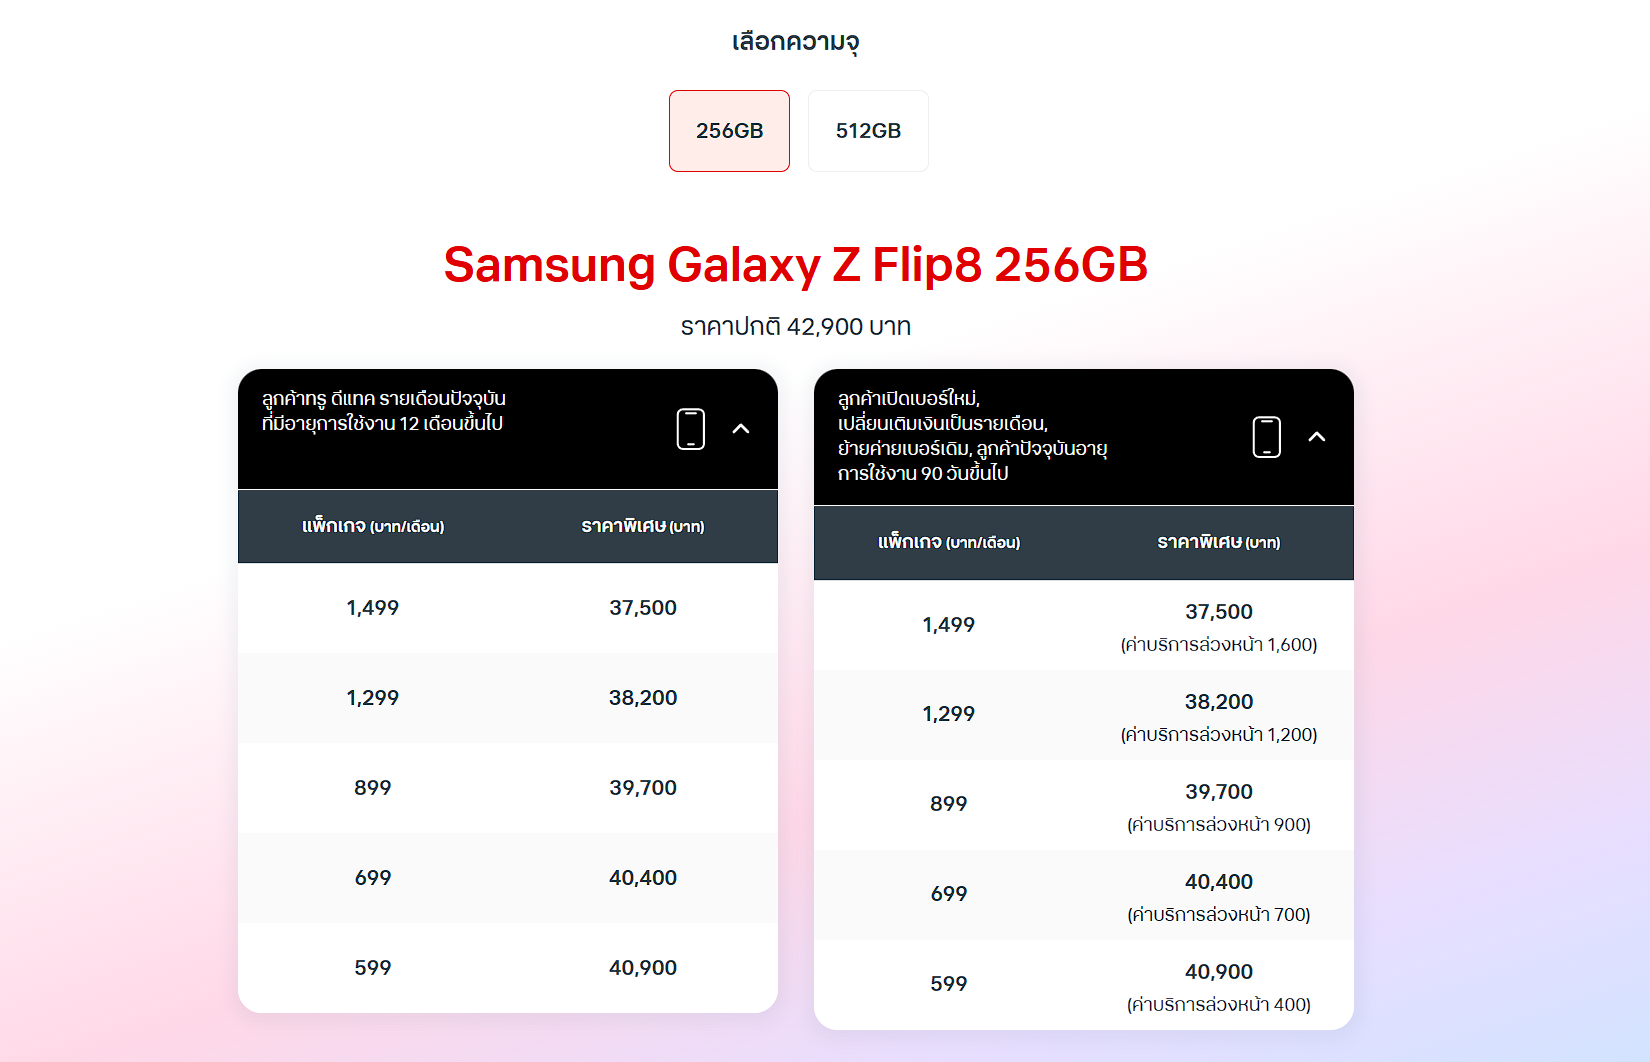Viewport: 1650px width, 1062px height.
Task: Collapse the existing True dtac customer table
Action: tap(741, 429)
